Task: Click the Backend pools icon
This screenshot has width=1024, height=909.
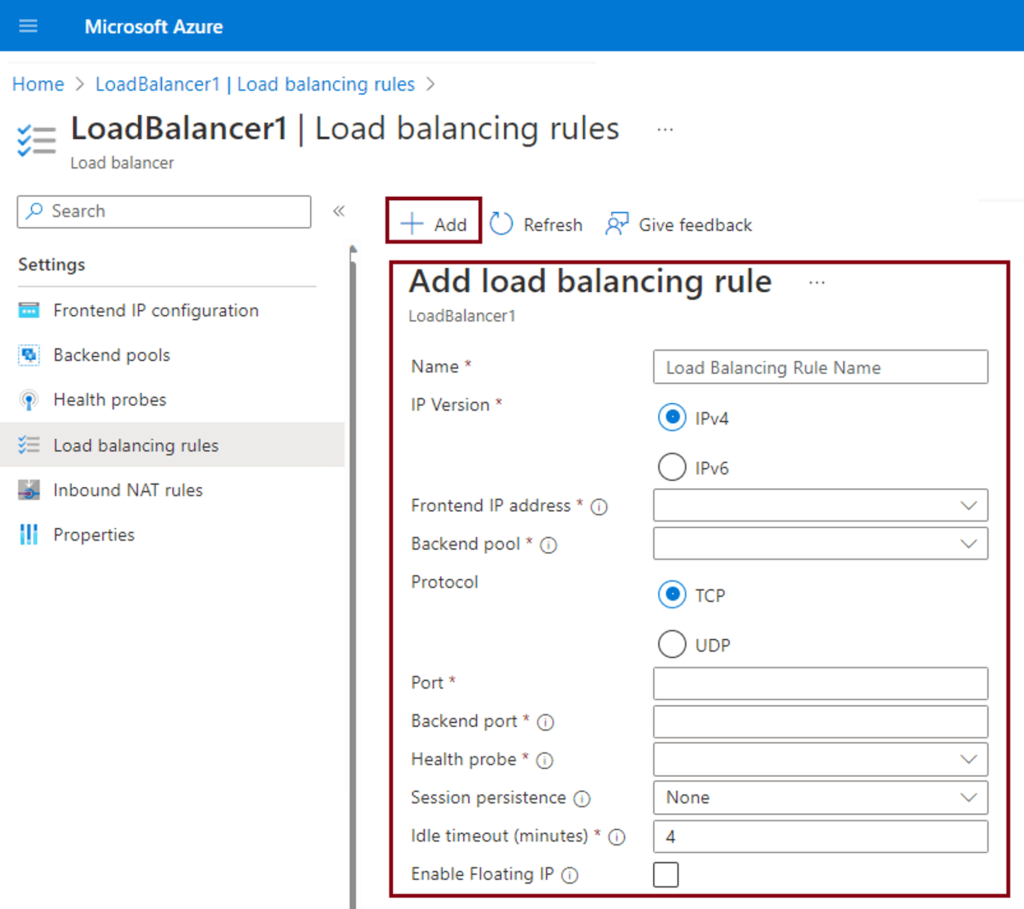Action: [29, 355]
